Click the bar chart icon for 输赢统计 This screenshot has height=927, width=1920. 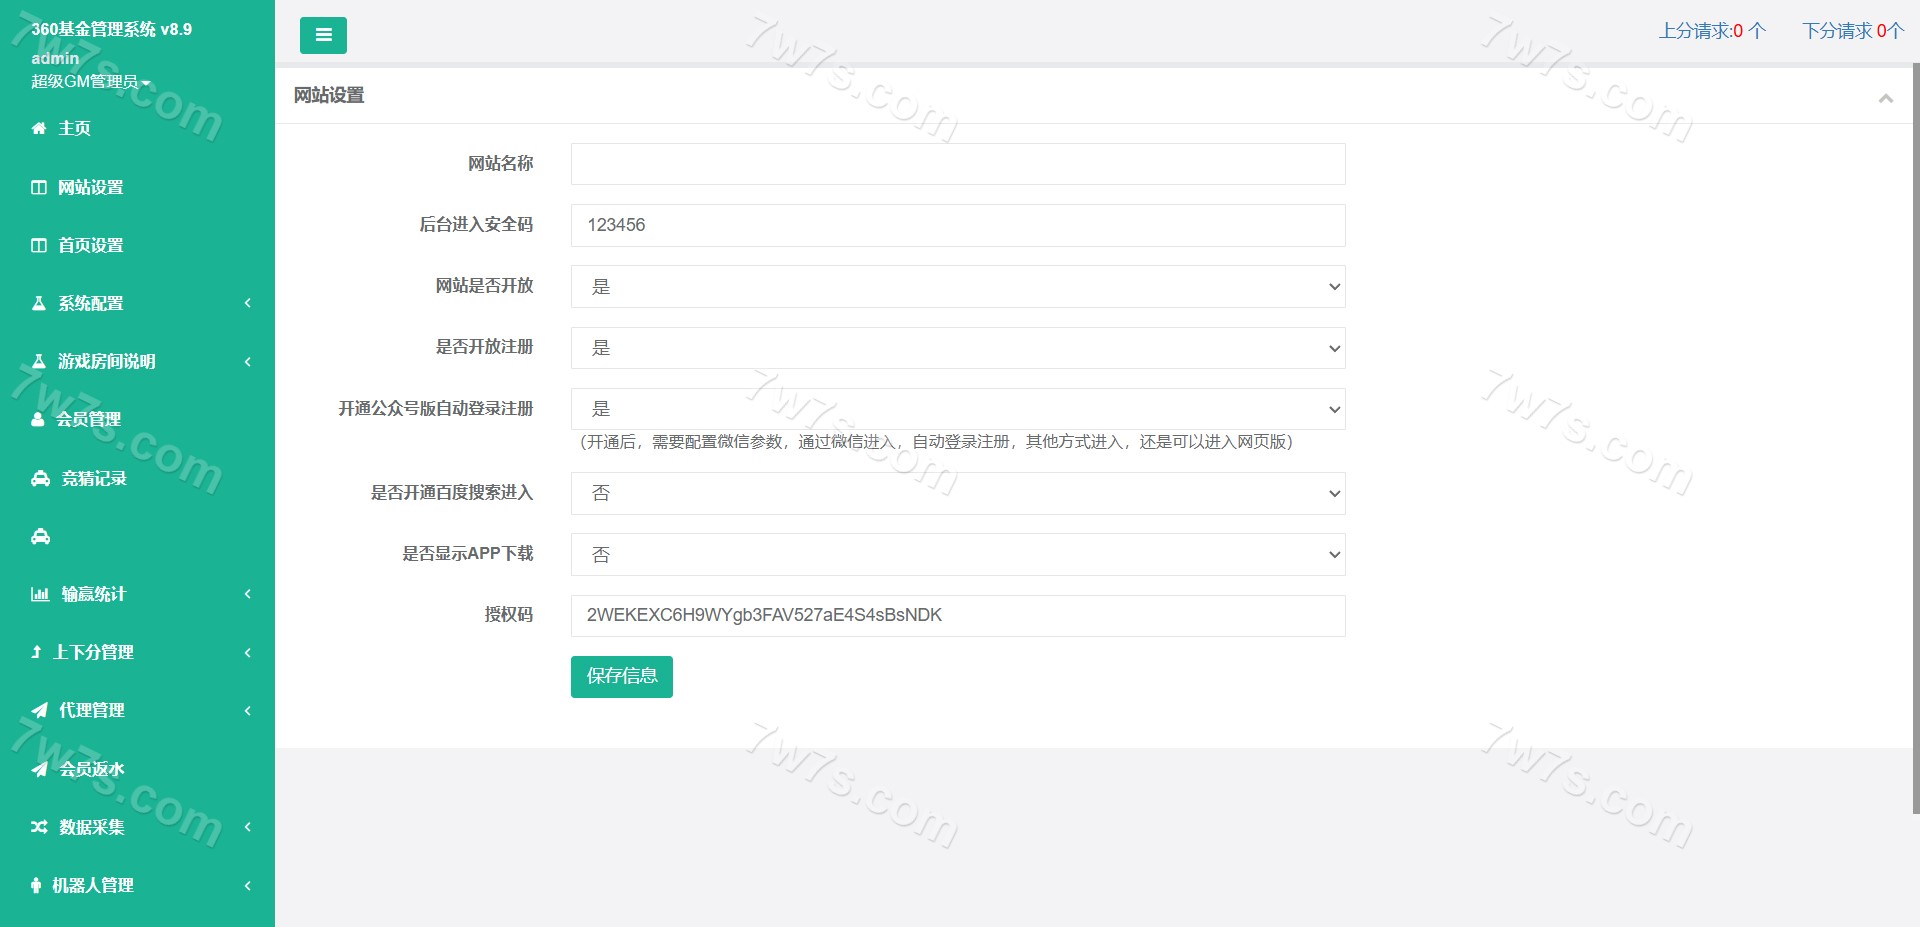40,595
